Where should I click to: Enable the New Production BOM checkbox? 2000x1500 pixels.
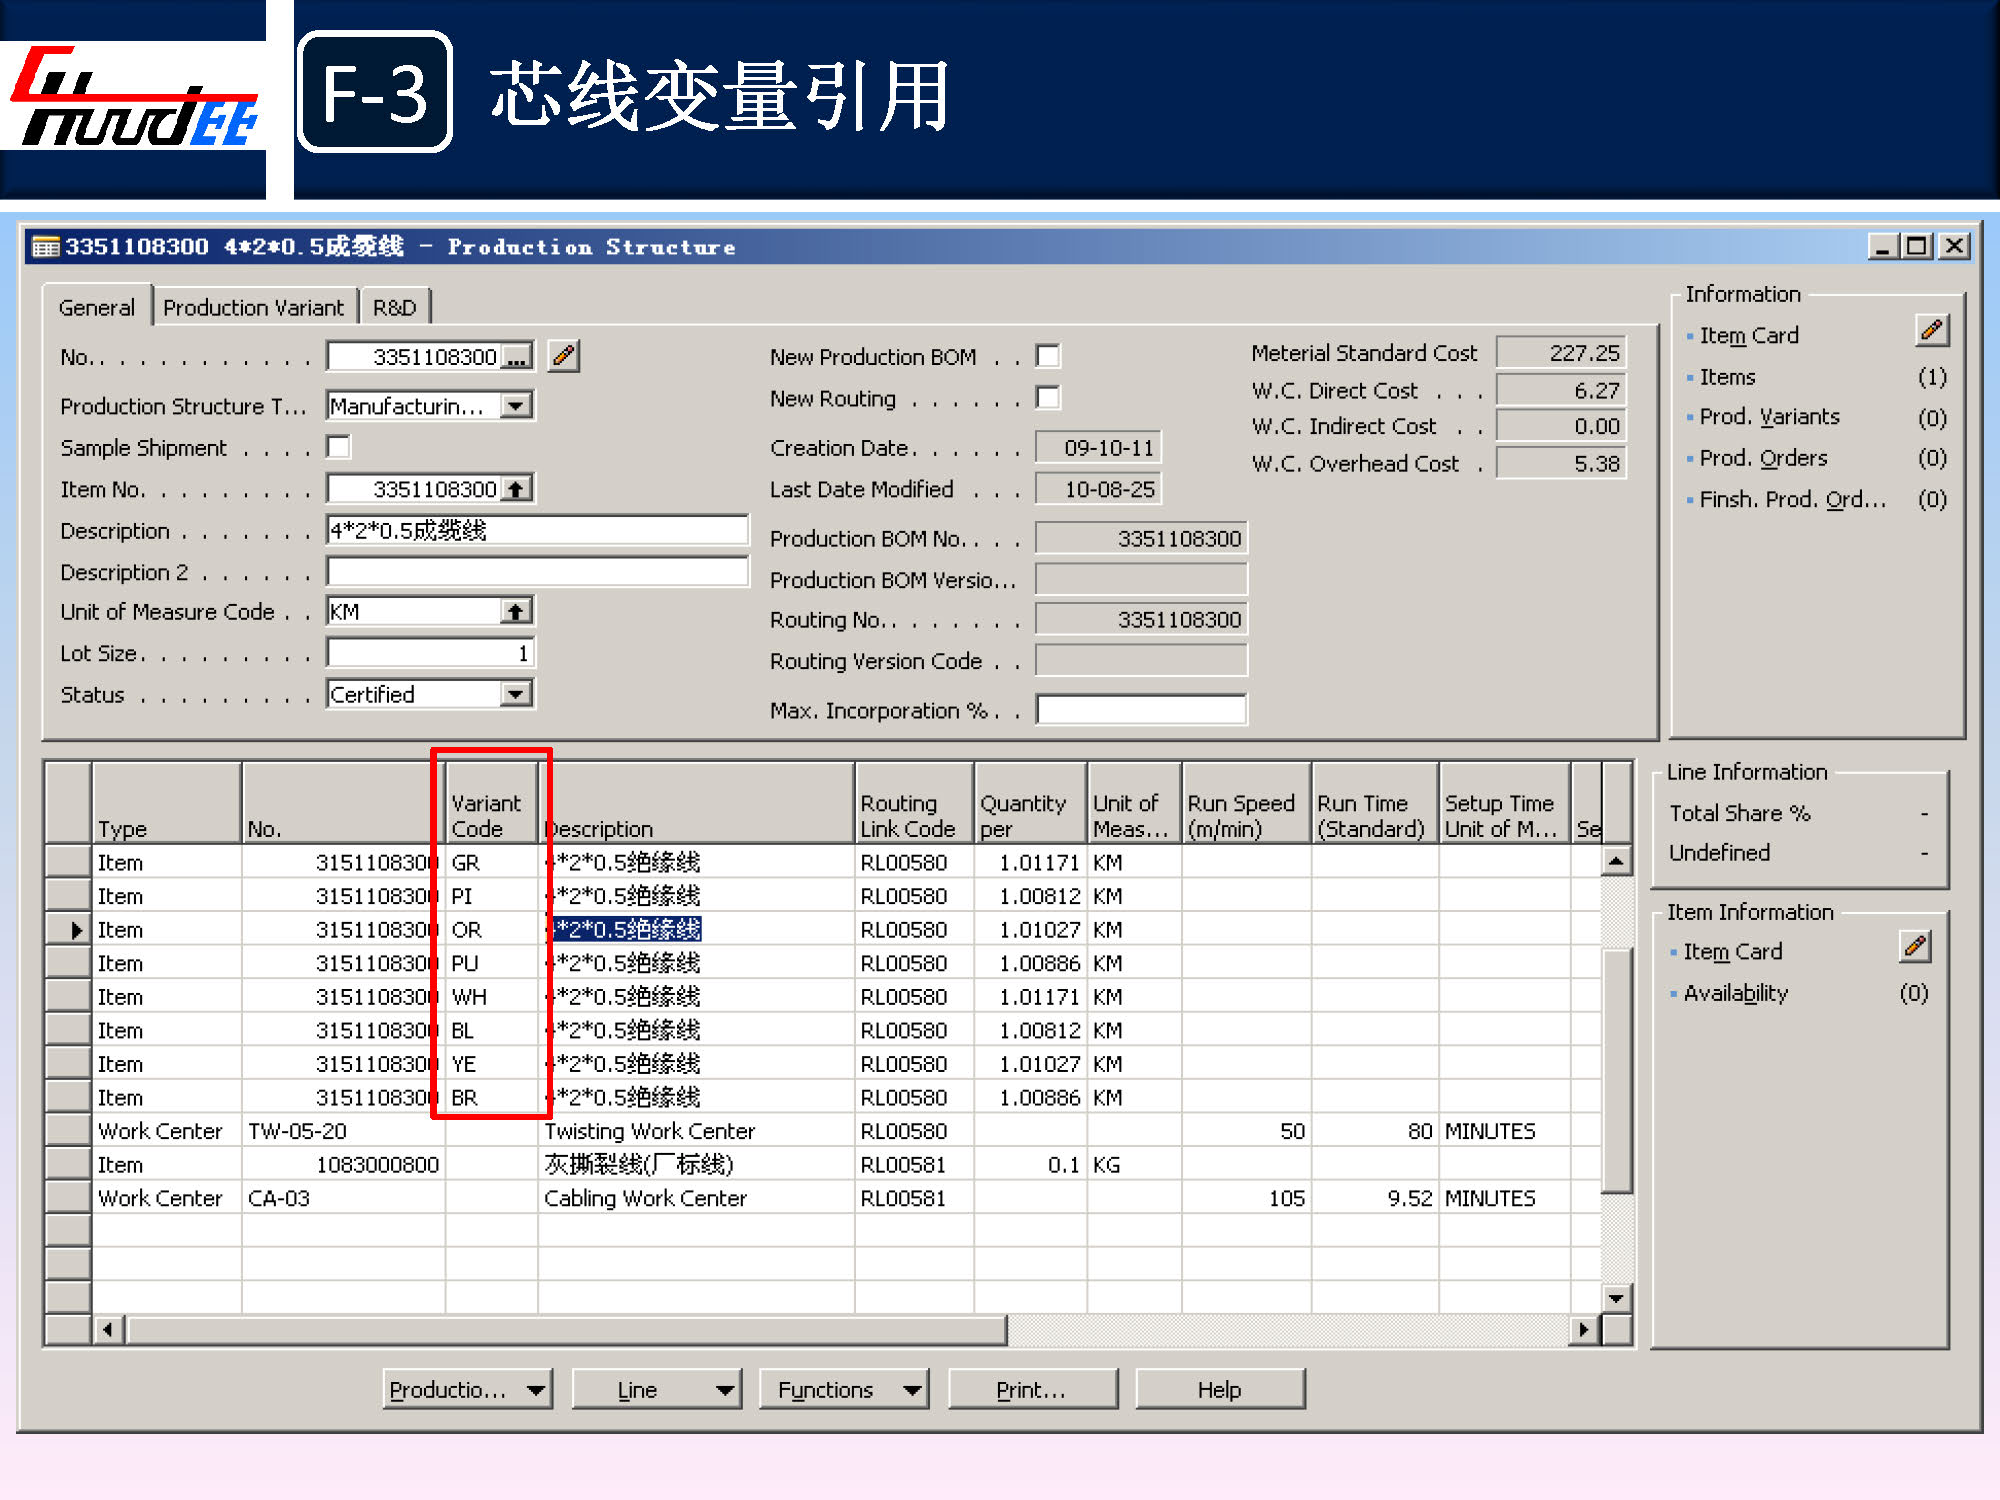click(x=1048, y=356)
